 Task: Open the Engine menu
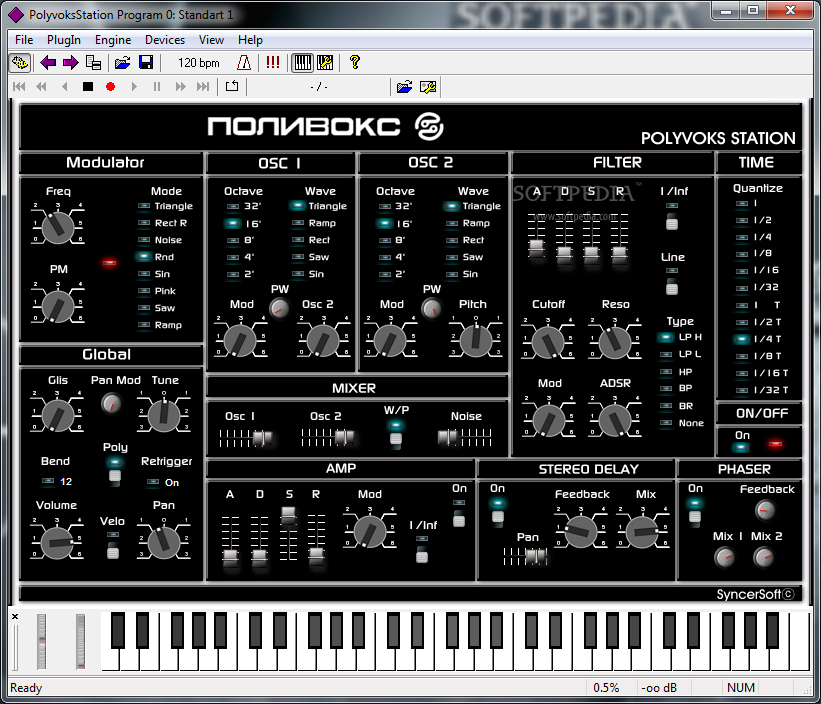coord(113,40)
